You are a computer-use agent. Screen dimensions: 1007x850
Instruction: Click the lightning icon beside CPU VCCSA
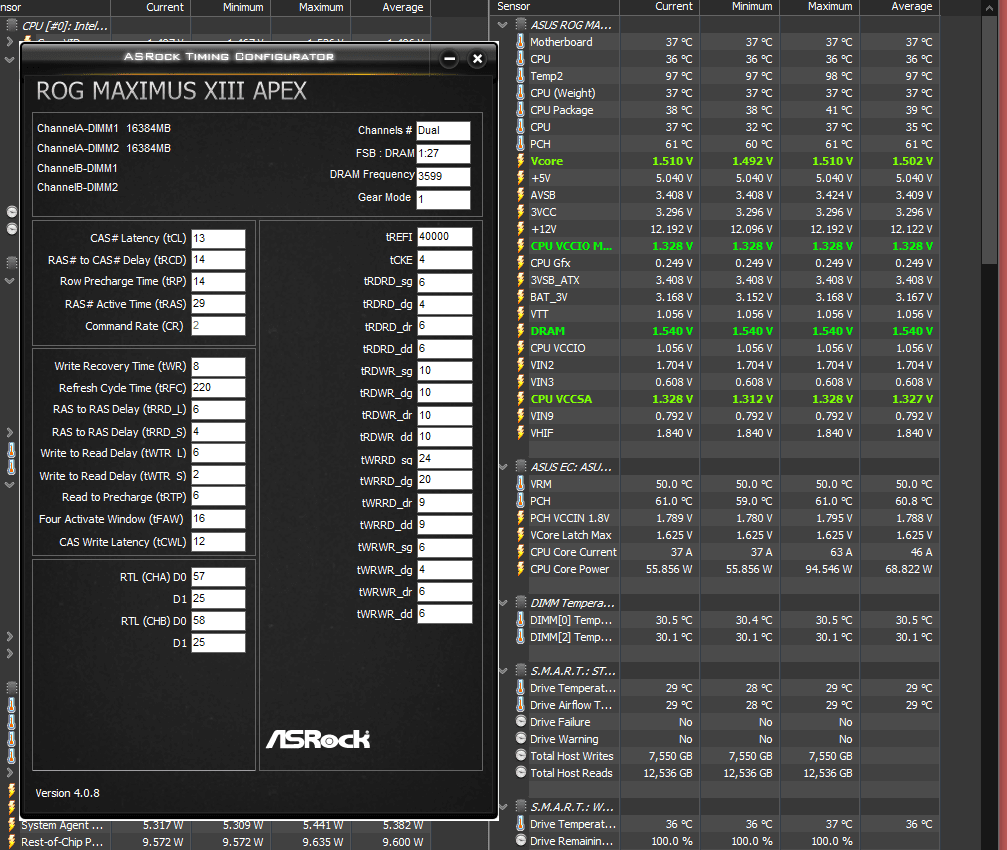pos(520,399)
